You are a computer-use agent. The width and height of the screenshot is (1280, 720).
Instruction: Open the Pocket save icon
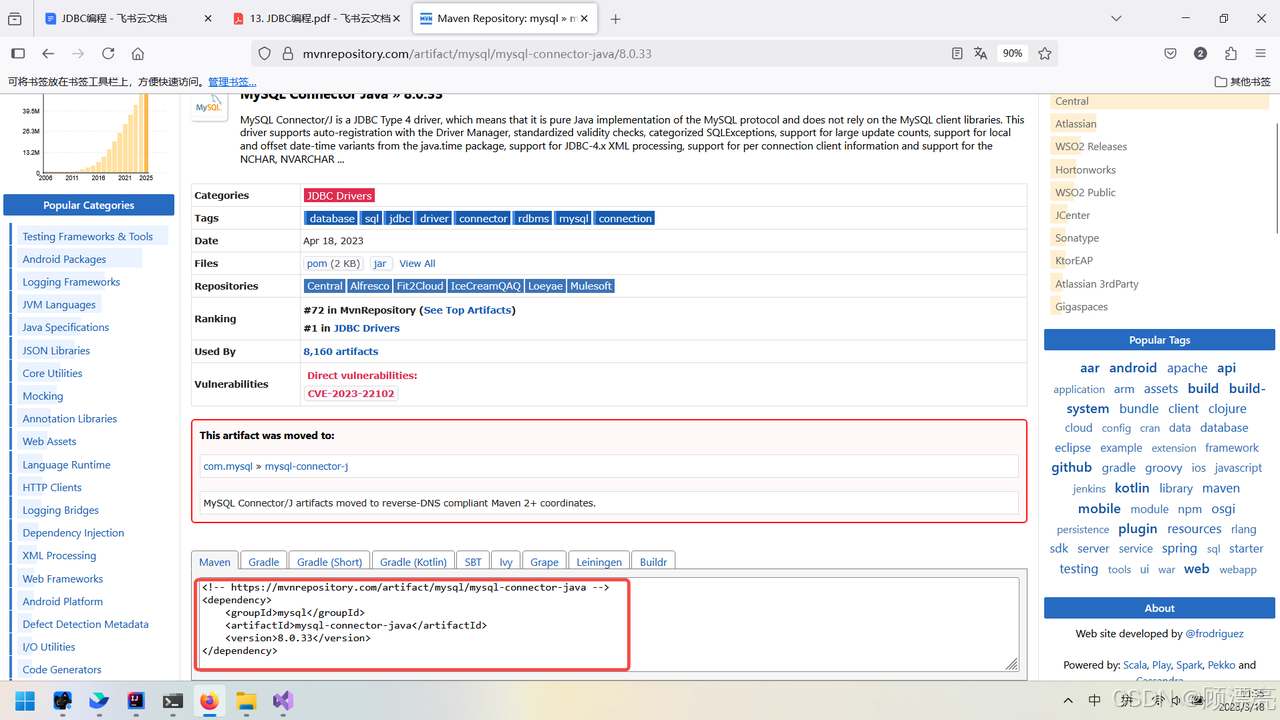1170,53
